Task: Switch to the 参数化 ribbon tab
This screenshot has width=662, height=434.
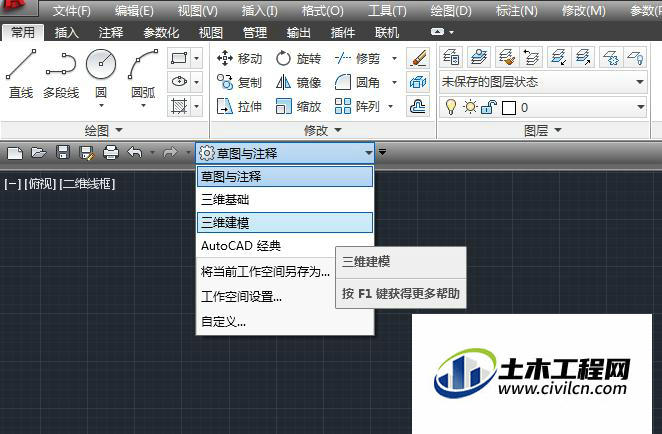Action: (x=161, y=33)
